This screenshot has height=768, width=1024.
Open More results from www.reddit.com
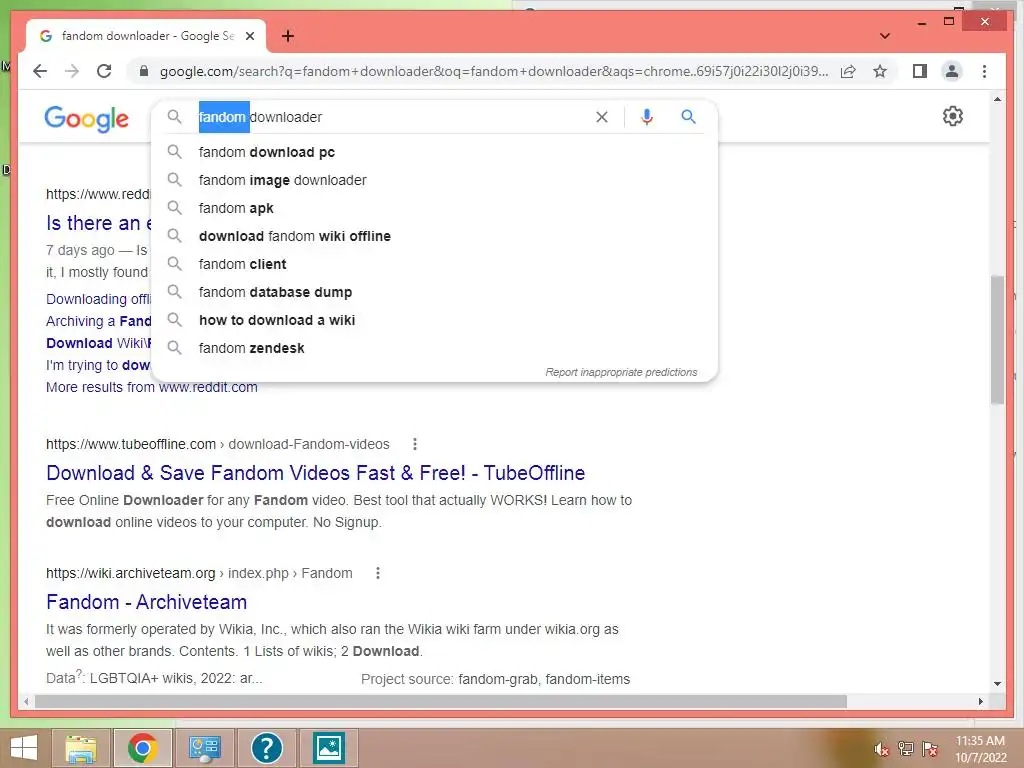point(152,387)
